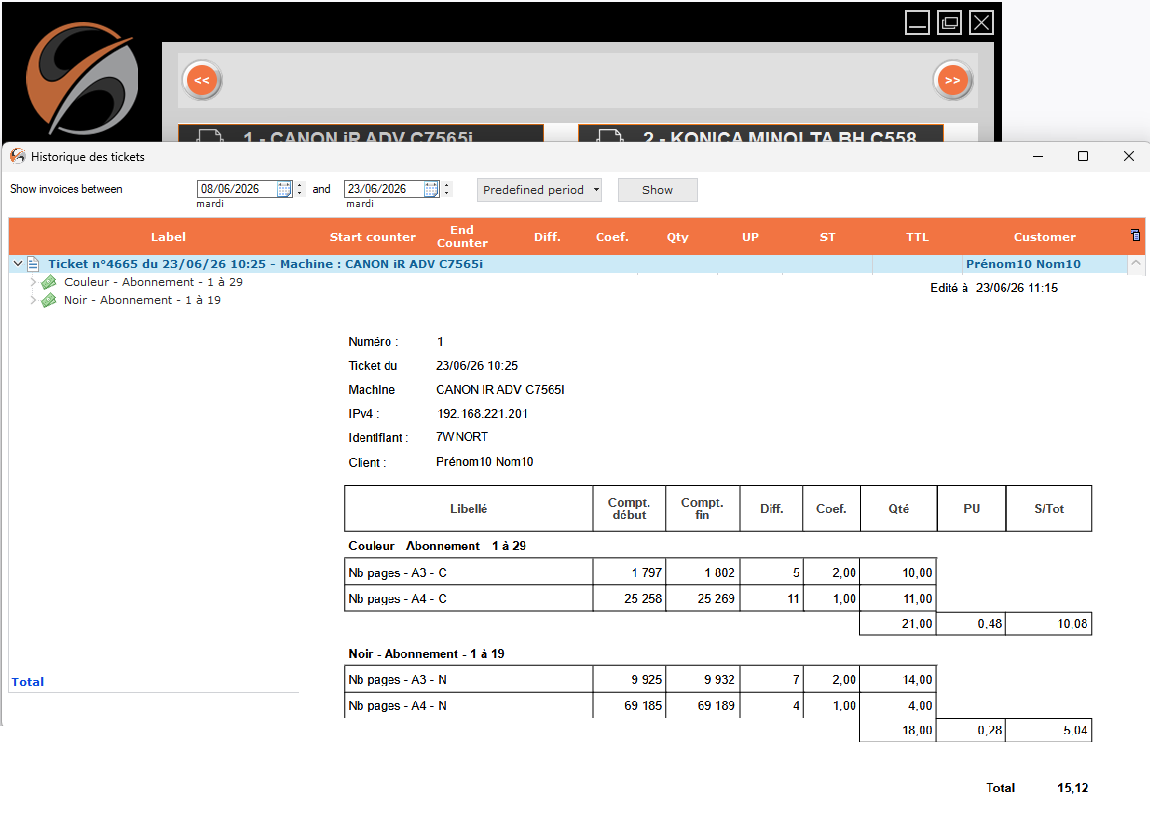
Task: Click the blue Total label
Action: pos(28,682)
